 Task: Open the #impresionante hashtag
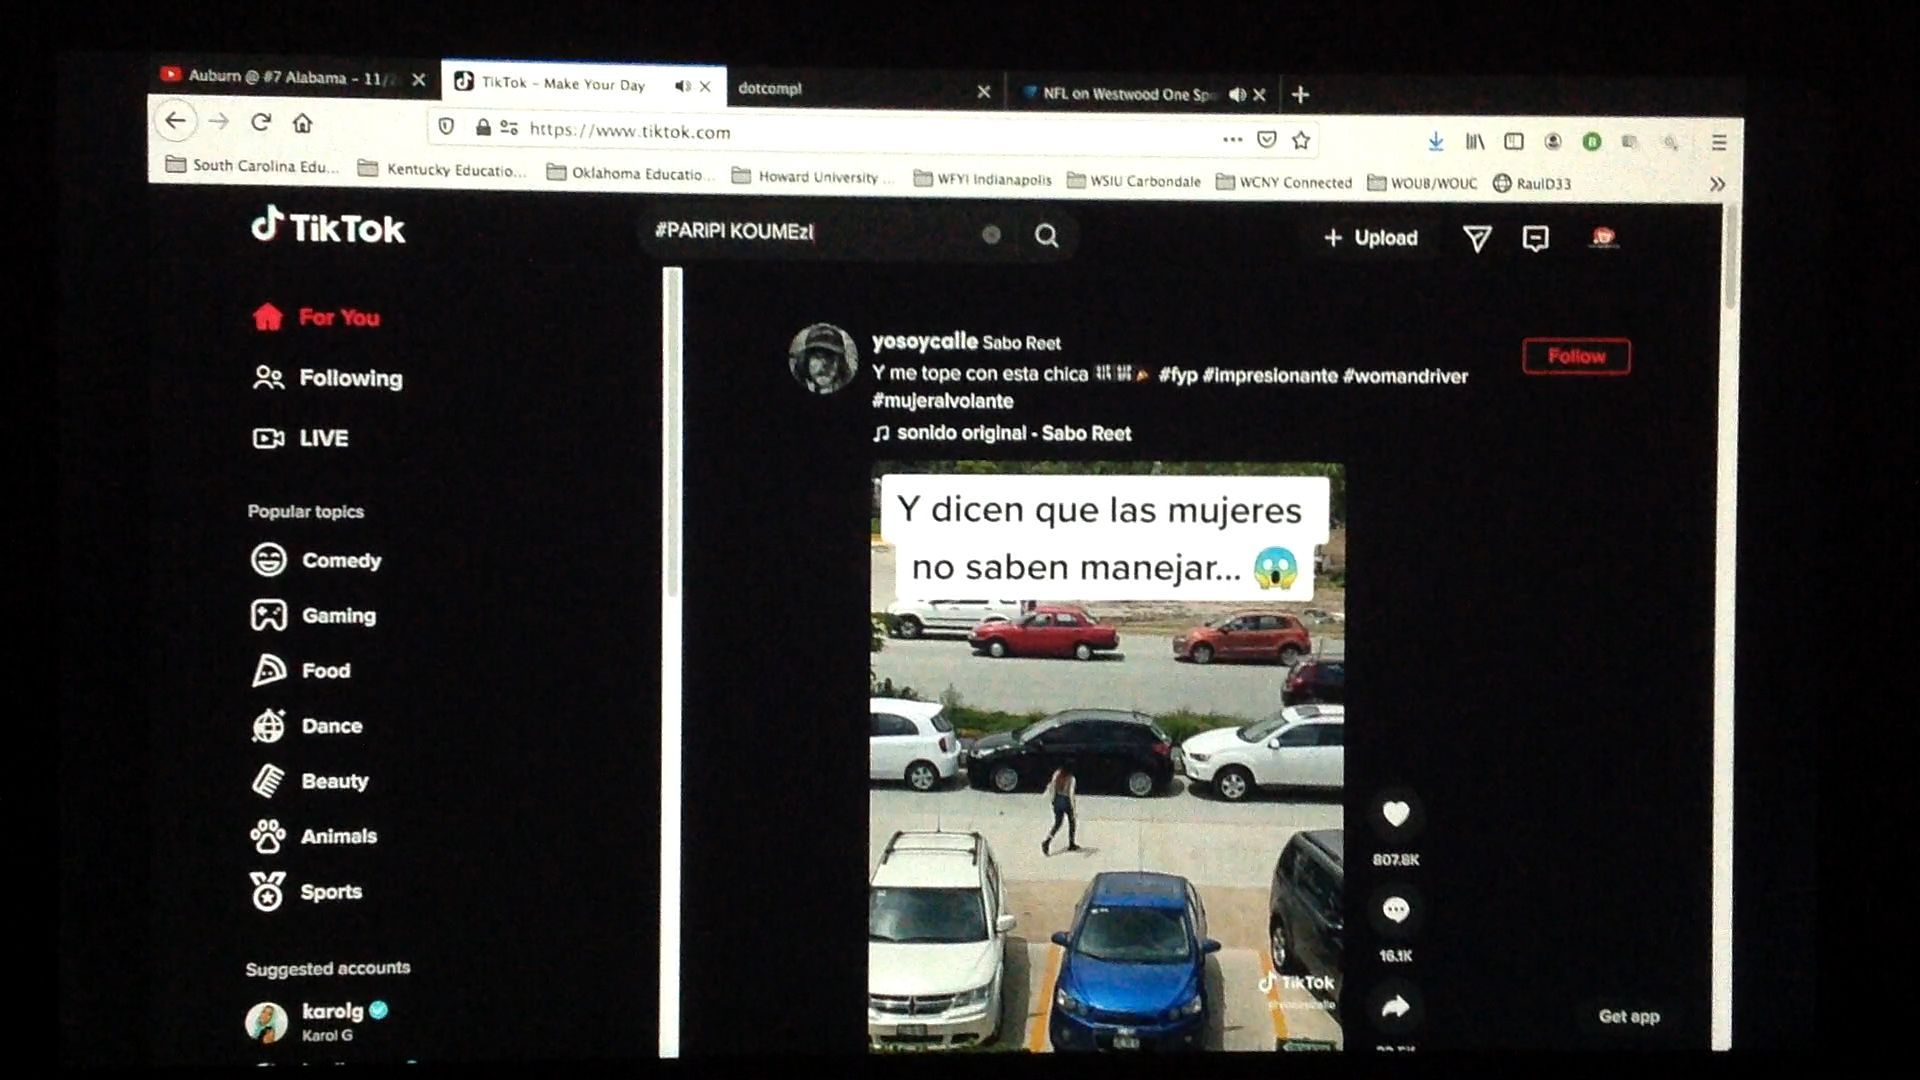[1270, 376]
